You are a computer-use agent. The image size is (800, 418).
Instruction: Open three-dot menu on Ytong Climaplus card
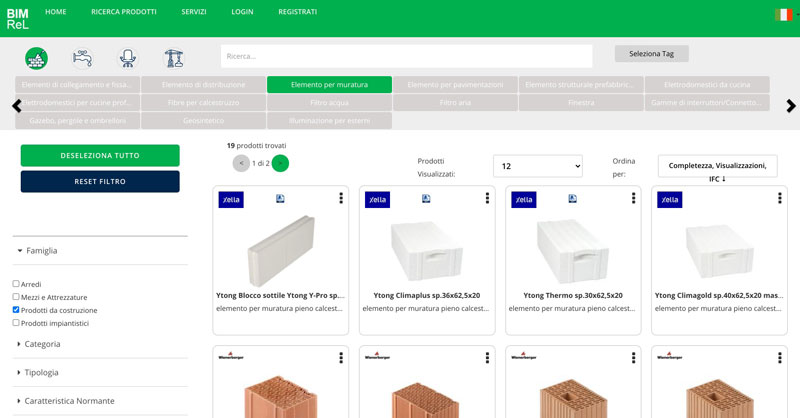click(x=487, y=199)
